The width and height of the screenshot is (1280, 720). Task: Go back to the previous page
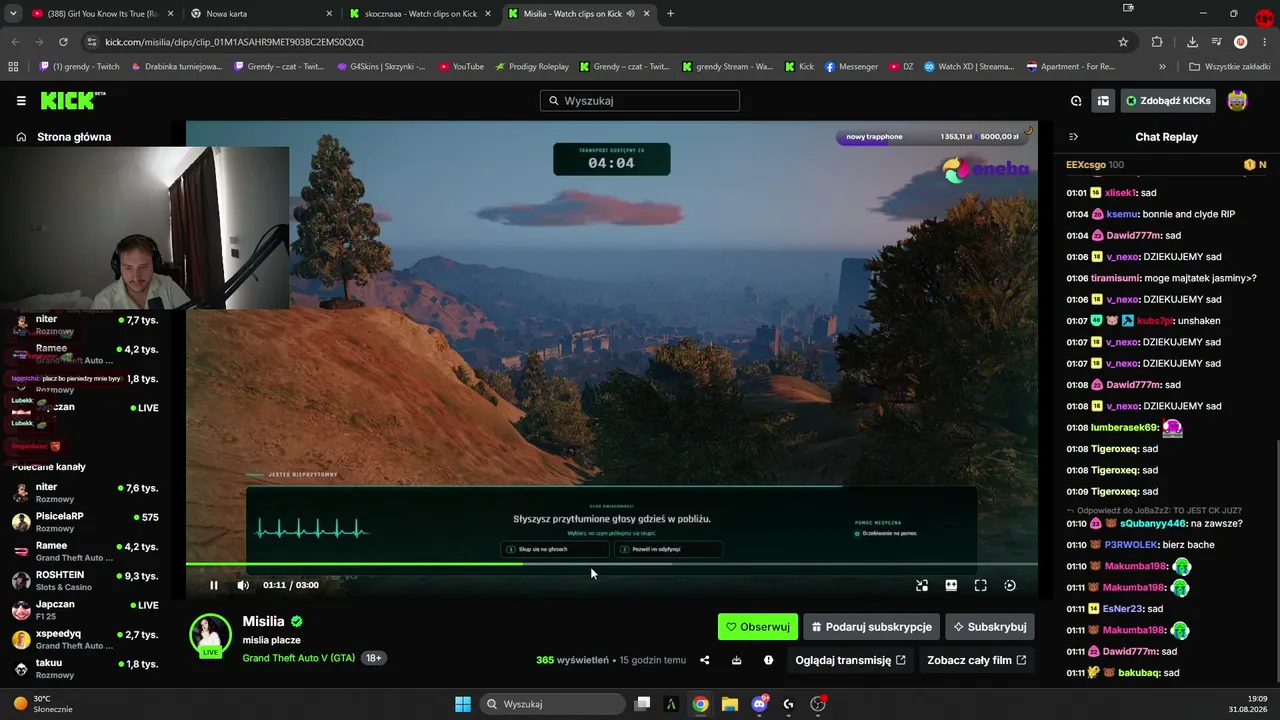pos(15,42)
